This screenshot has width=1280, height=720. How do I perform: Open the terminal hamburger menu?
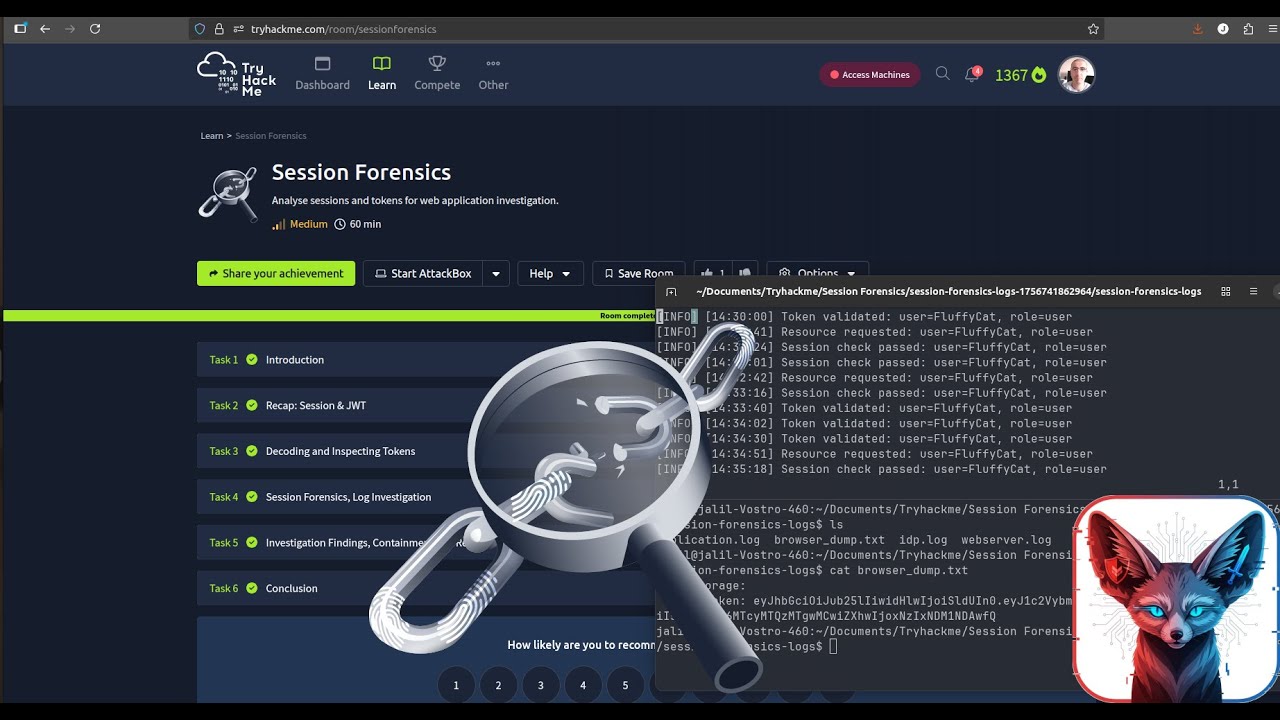[x=1253, y=292]
